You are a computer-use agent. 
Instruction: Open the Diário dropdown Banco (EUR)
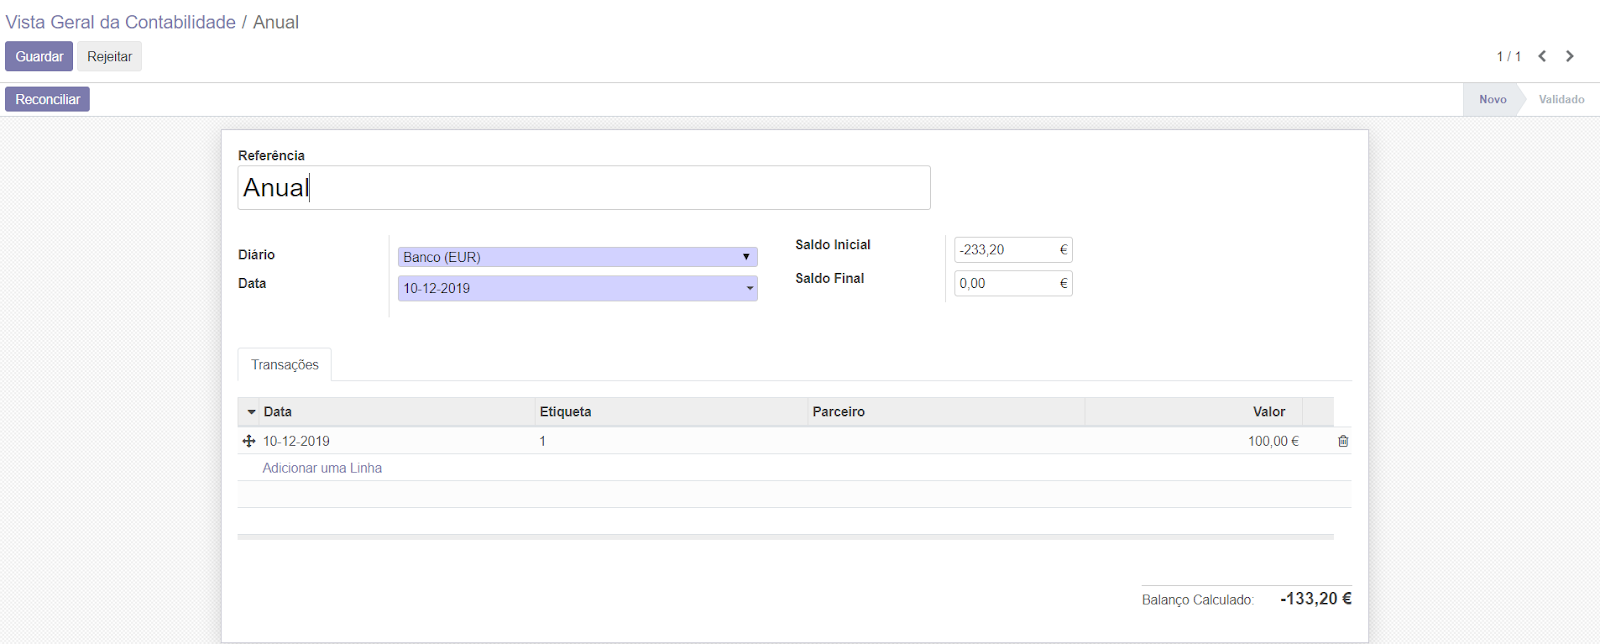[577, 257]
